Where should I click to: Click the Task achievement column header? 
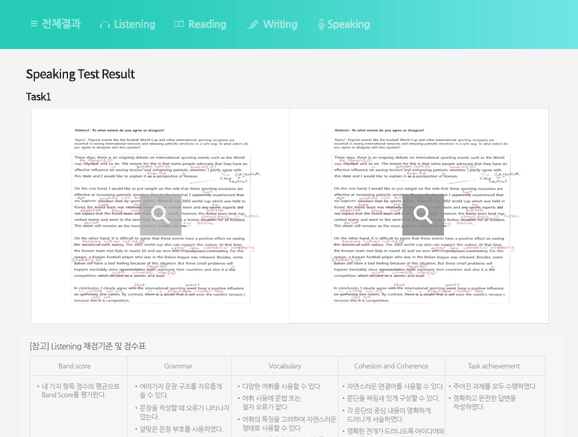point(494,366)
